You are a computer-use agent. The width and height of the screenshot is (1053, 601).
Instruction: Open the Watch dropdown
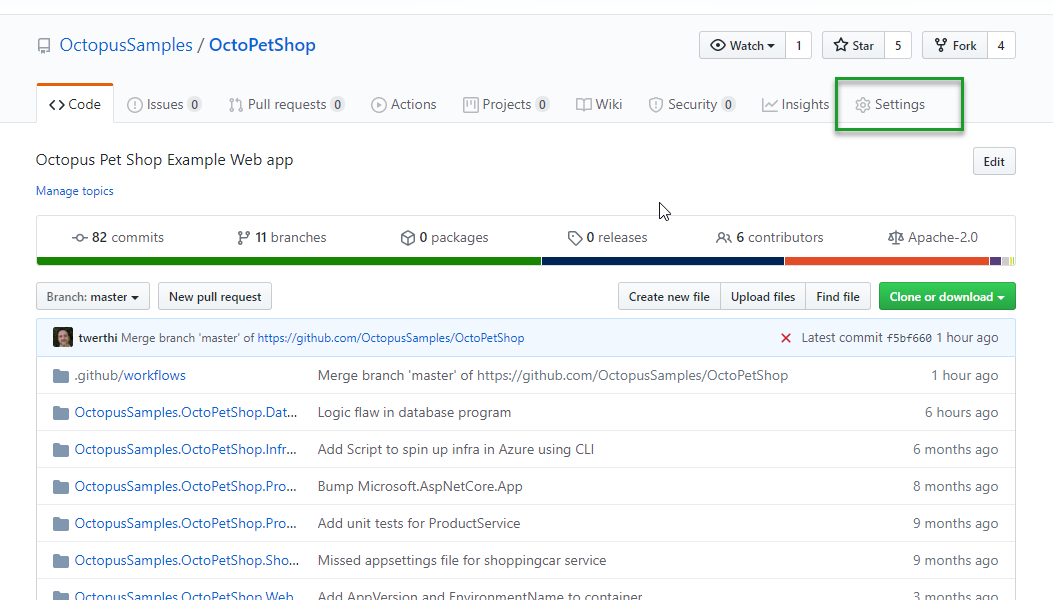(741, 46)
